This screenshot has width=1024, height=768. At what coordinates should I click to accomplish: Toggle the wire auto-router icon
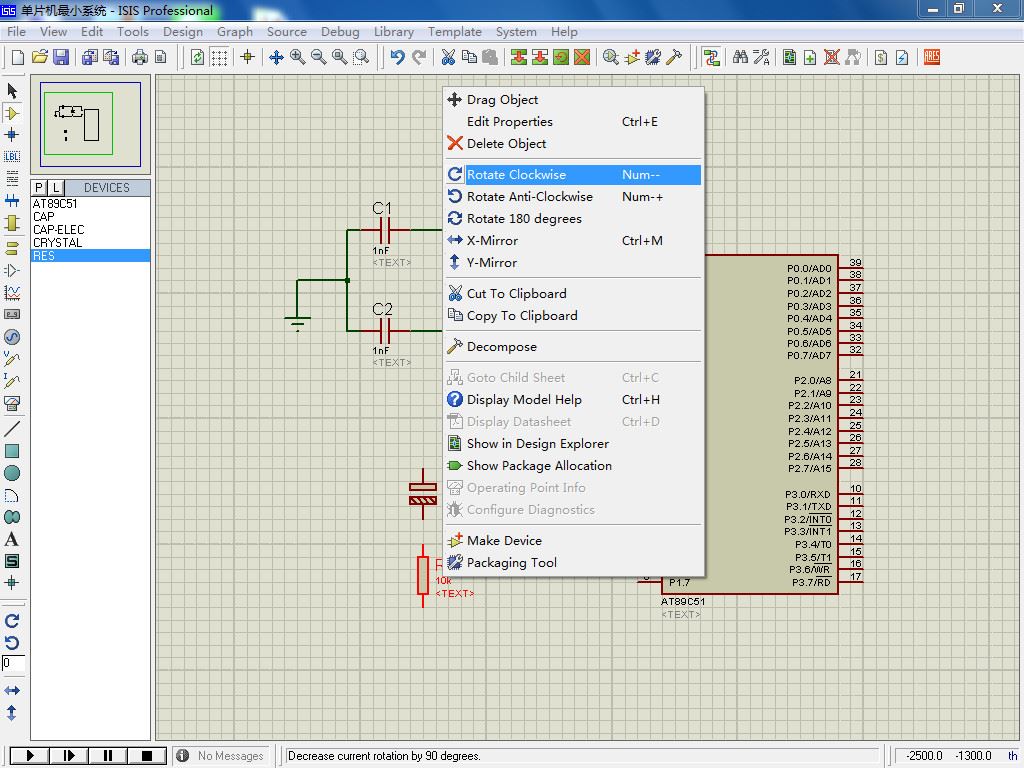tap(711, 57)
